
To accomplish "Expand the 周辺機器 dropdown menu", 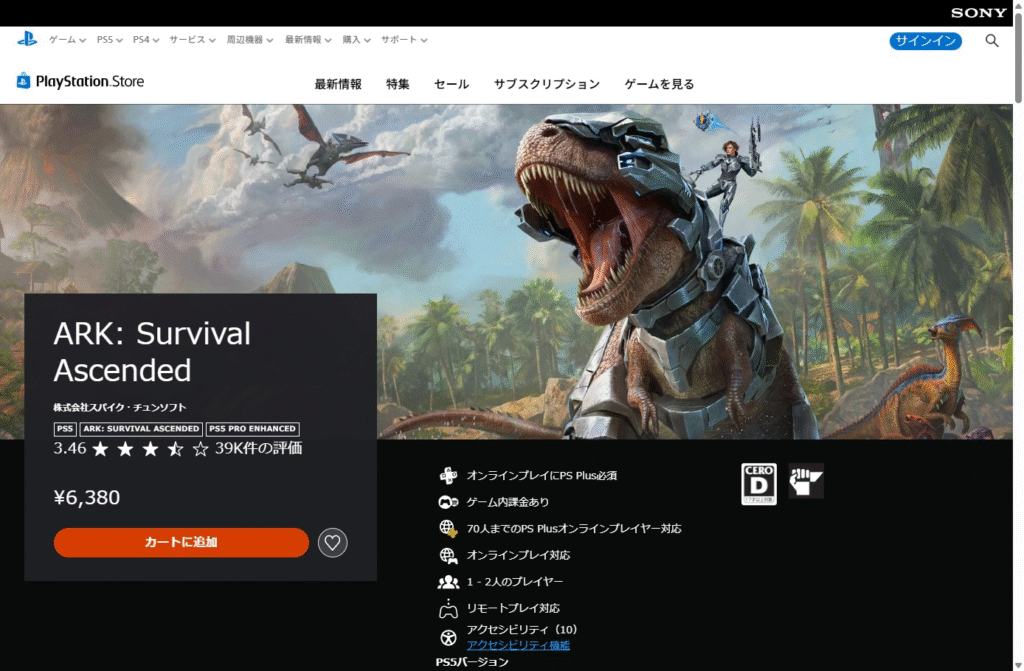I will click(x=250, y=40).
